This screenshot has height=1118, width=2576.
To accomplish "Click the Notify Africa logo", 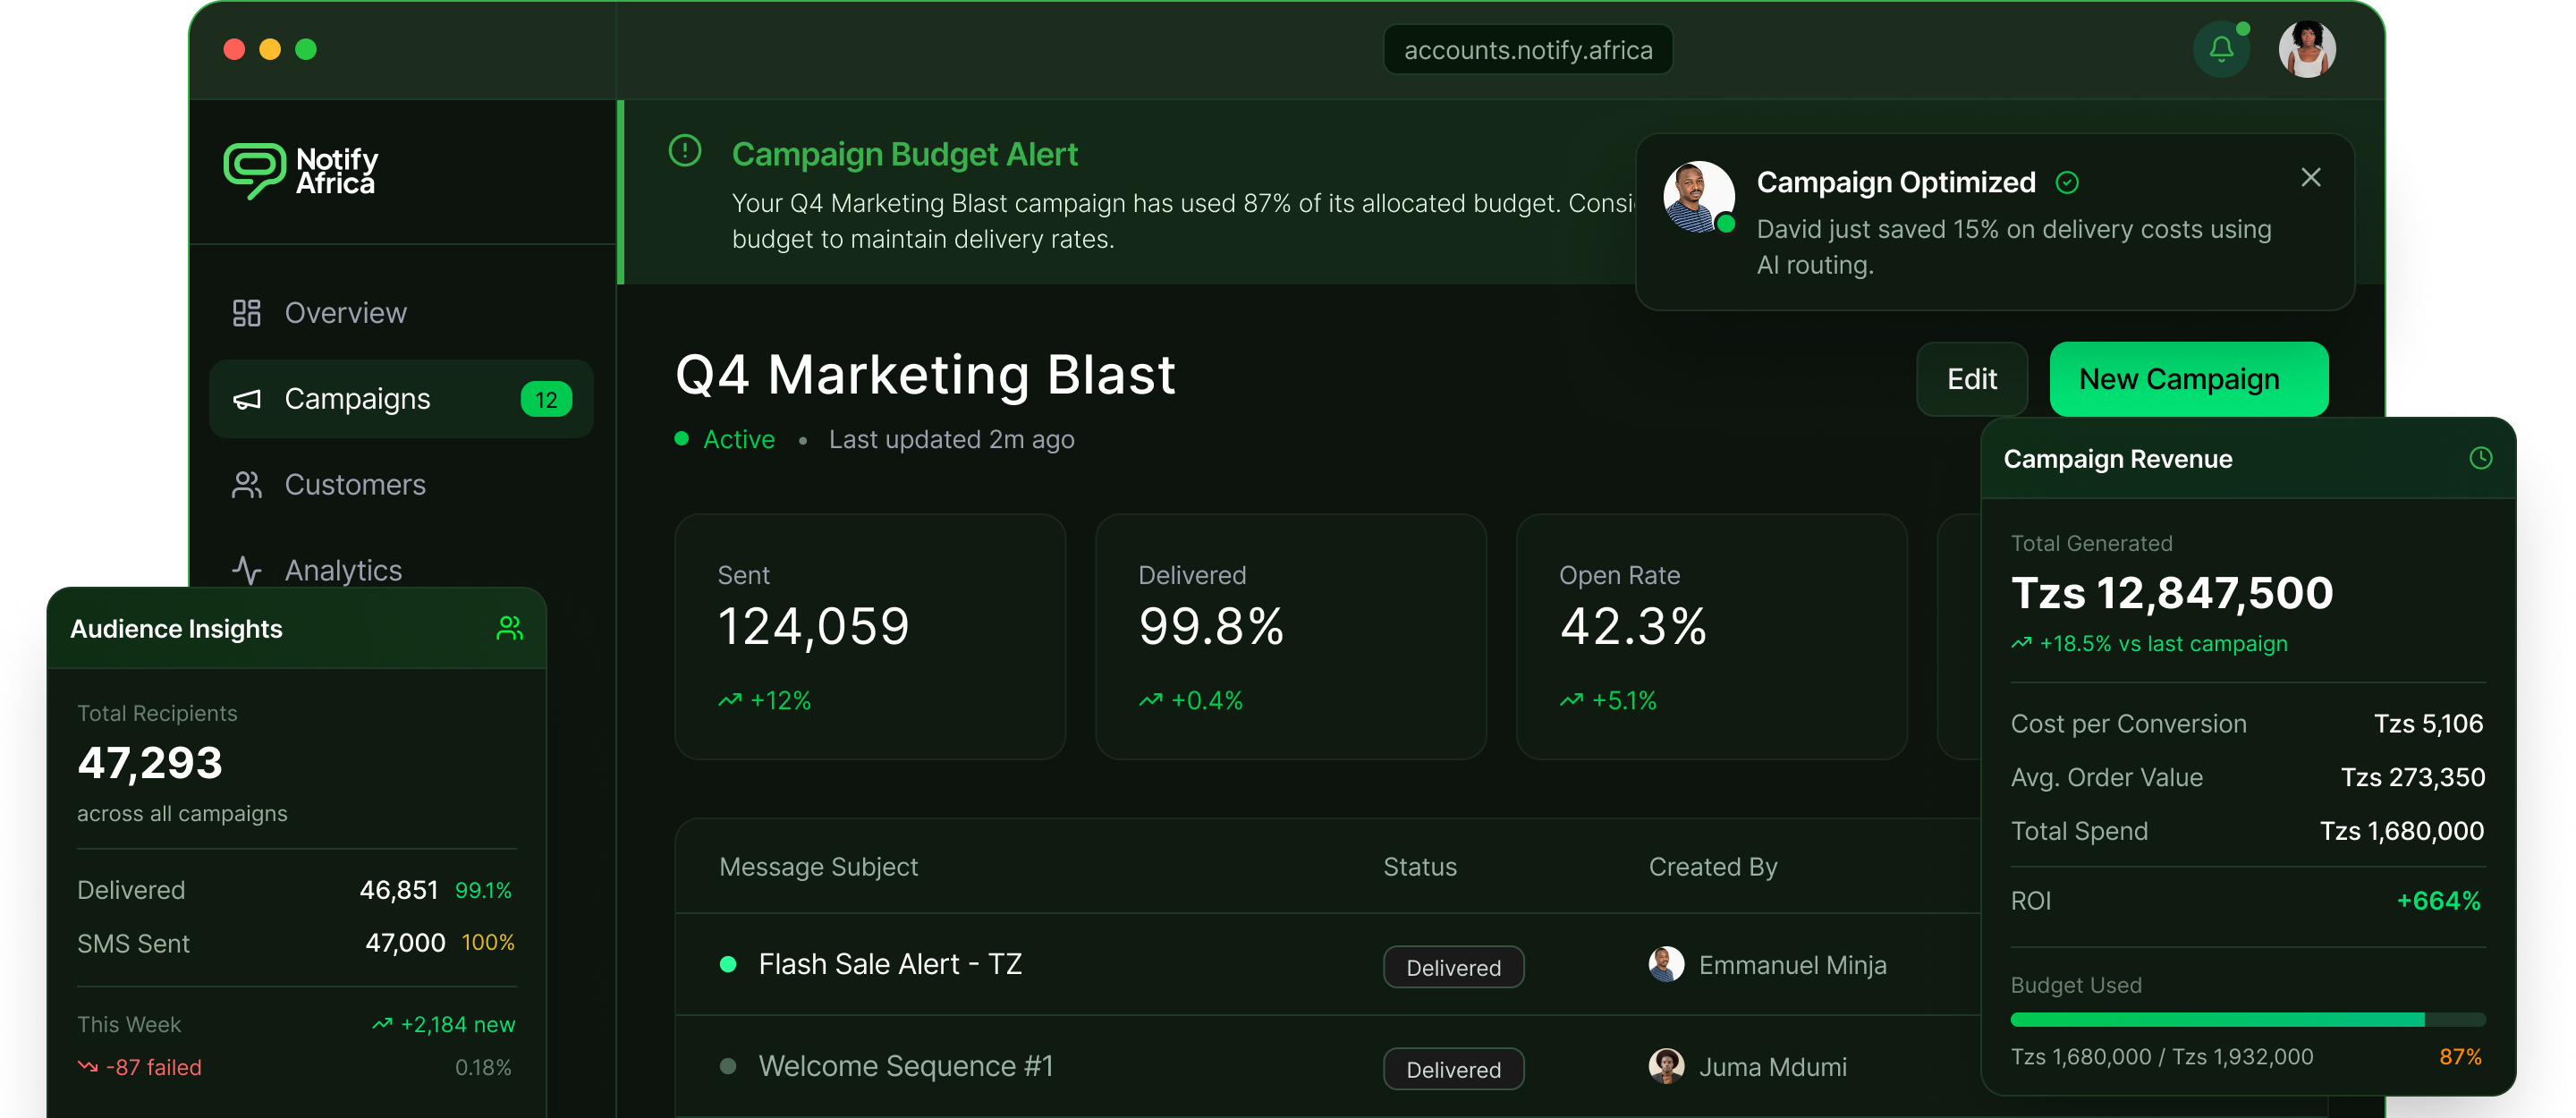I will [x=301, y=171].
